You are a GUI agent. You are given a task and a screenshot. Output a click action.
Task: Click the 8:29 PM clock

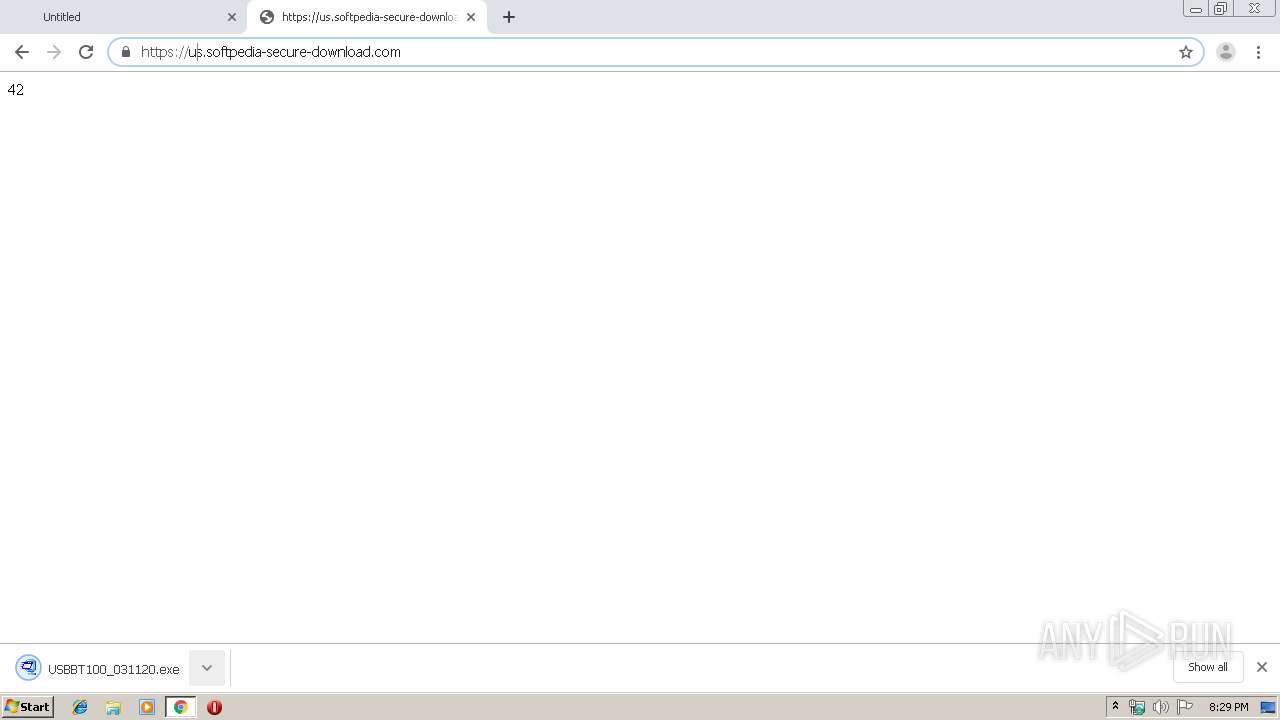coord(1228,707)
